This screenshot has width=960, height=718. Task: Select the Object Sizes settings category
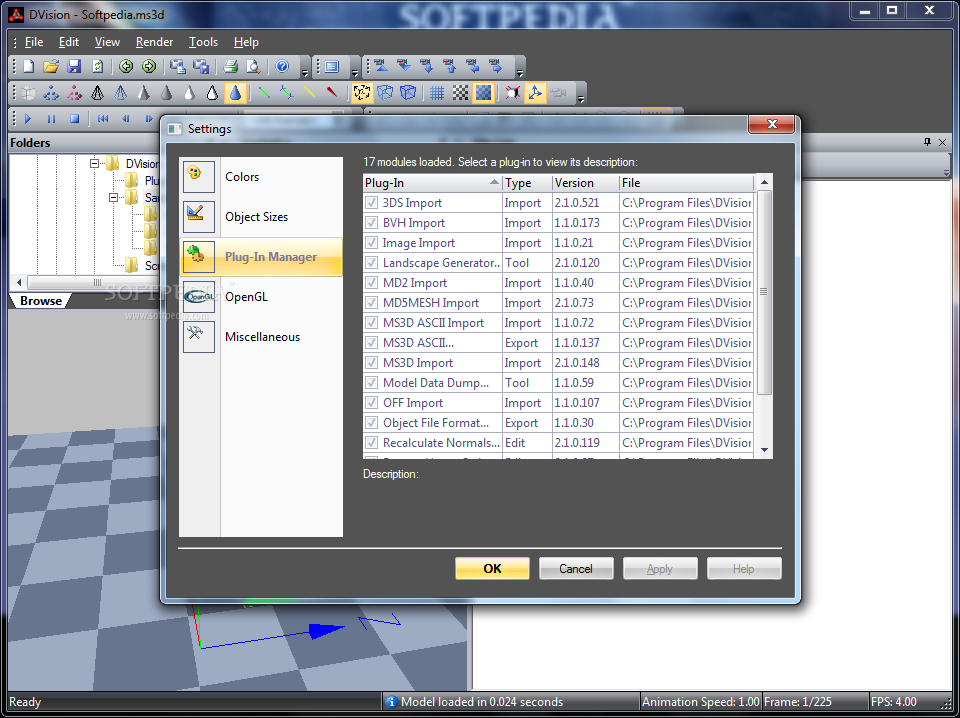tap(261, 217)
